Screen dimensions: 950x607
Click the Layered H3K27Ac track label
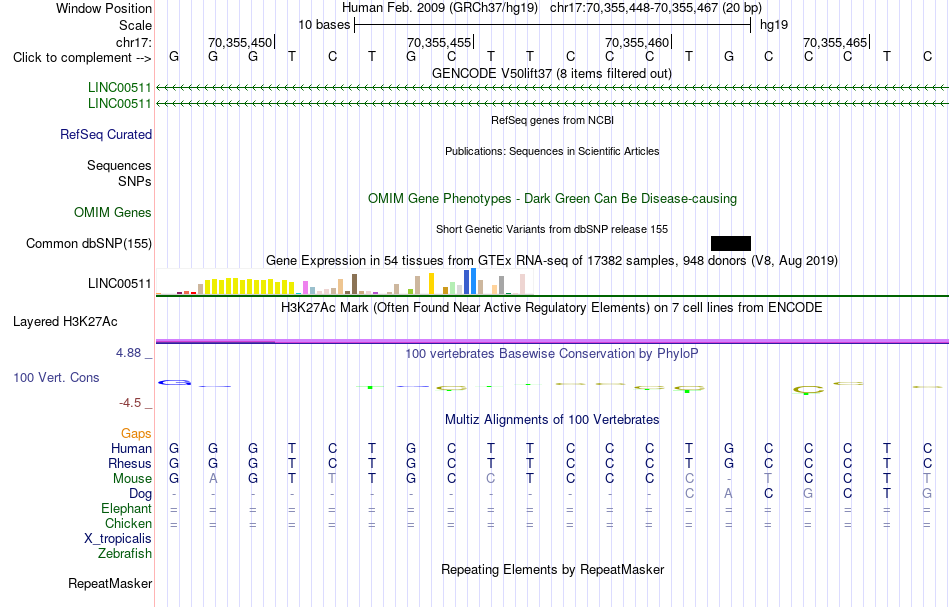coord(65,322)
